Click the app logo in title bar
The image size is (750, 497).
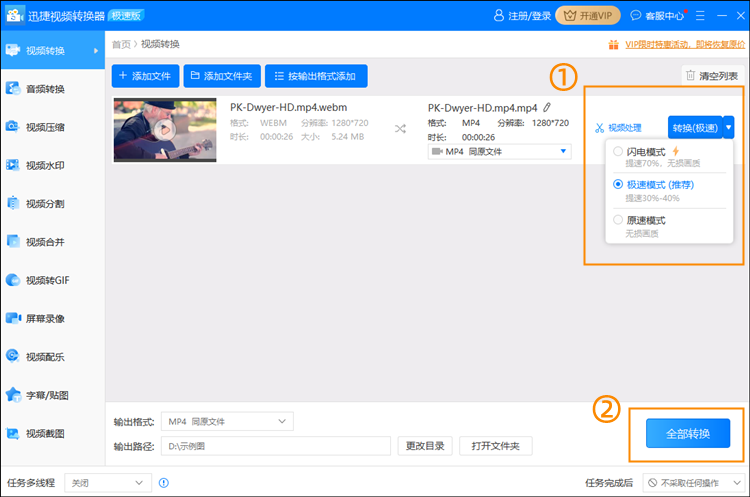click(14, 15)
